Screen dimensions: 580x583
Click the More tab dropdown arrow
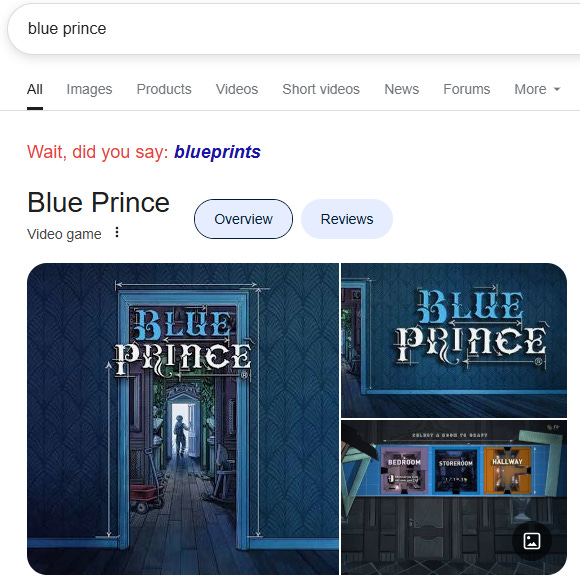tap(557, 89)
